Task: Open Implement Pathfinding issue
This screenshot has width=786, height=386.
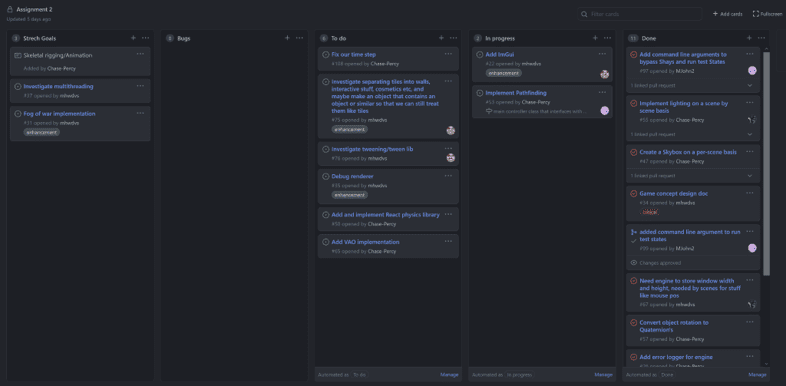Action: 516,93
